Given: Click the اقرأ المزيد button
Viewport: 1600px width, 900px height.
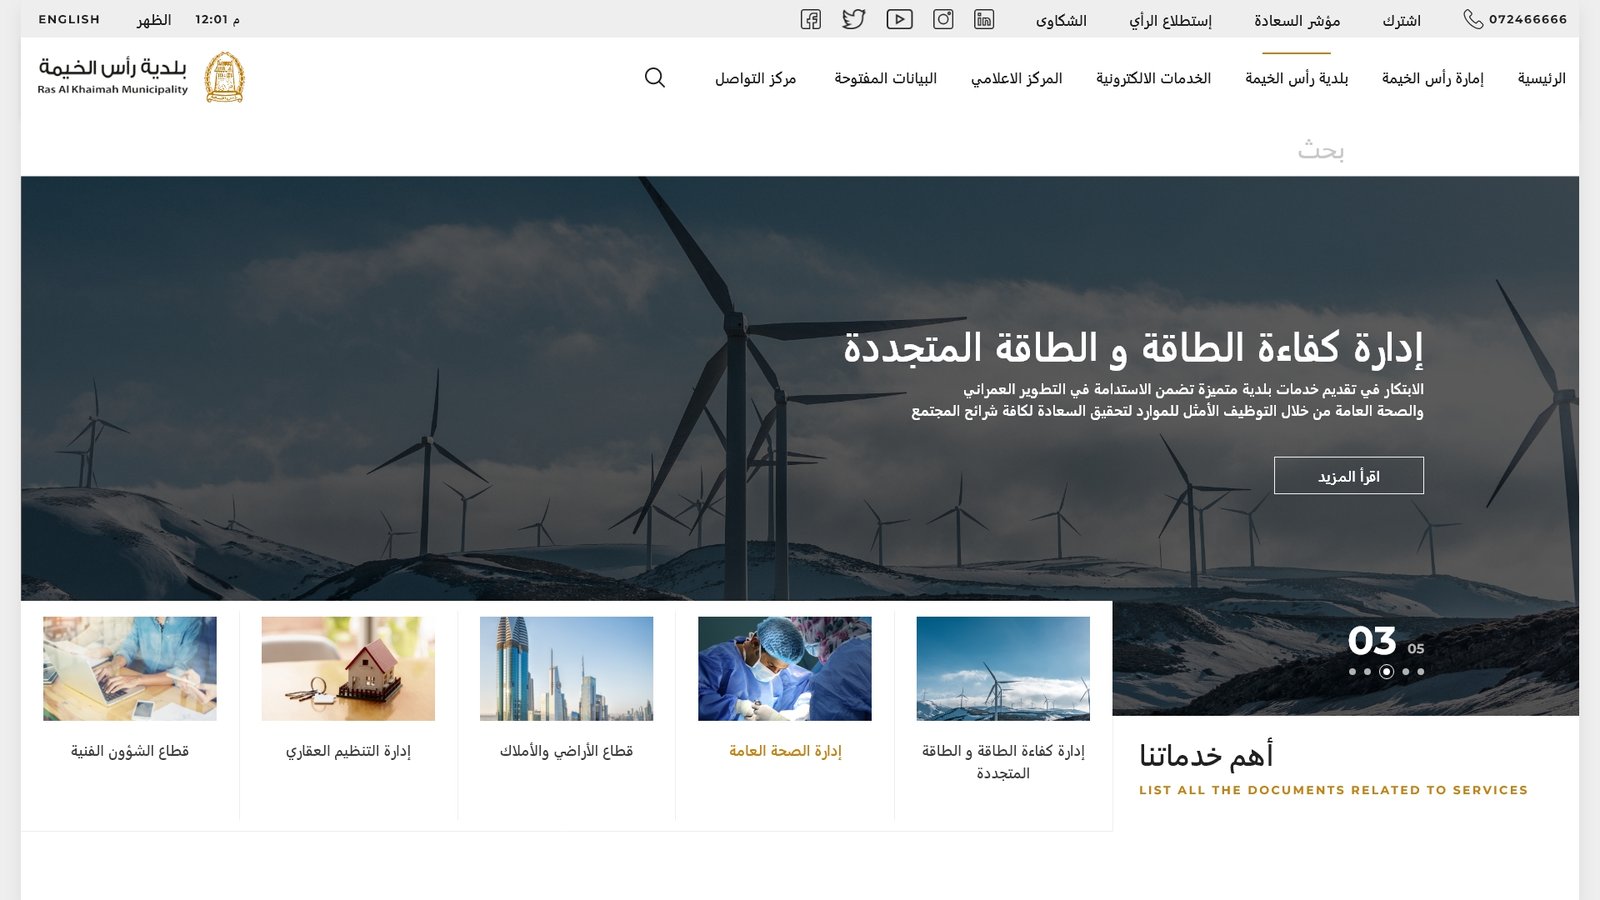Looking at the screenshot, I should (1348, 476).
